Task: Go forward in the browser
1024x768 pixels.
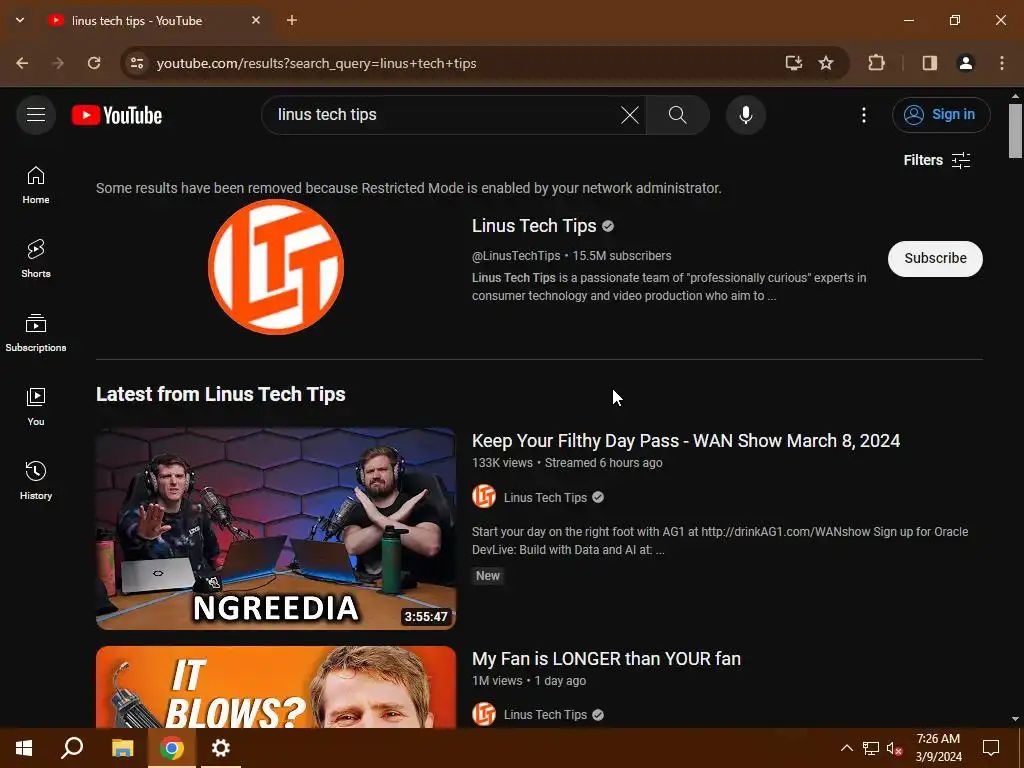Action: (x=58, y=63)
